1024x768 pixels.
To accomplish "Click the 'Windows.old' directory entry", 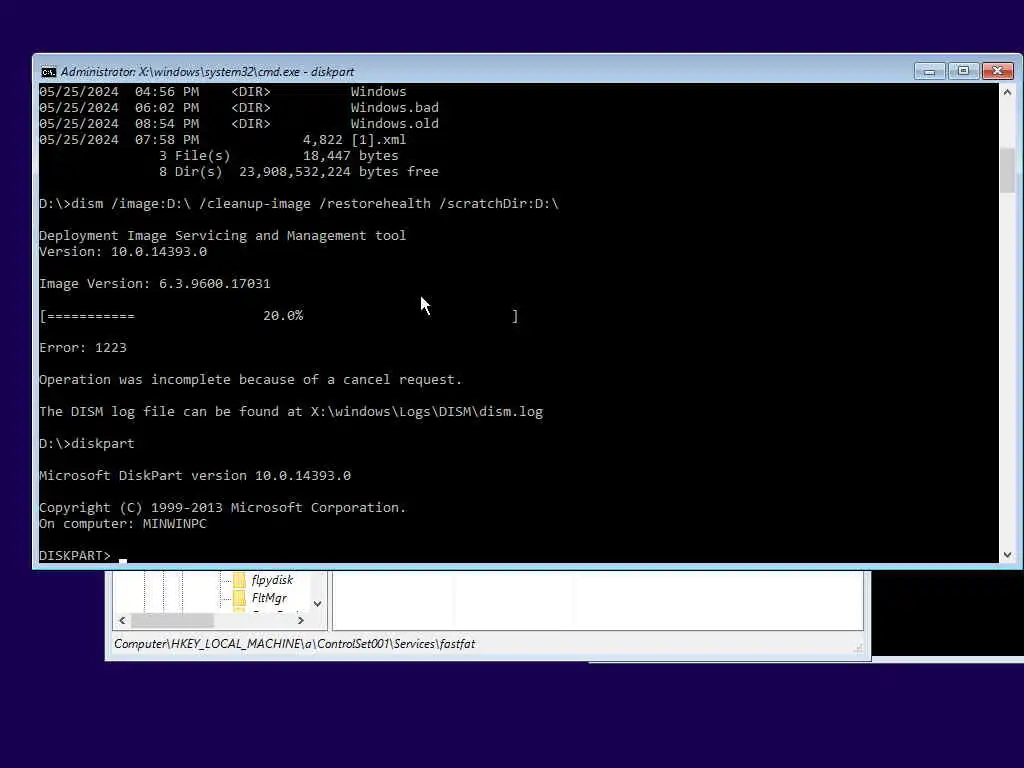I will coord(394,123).
